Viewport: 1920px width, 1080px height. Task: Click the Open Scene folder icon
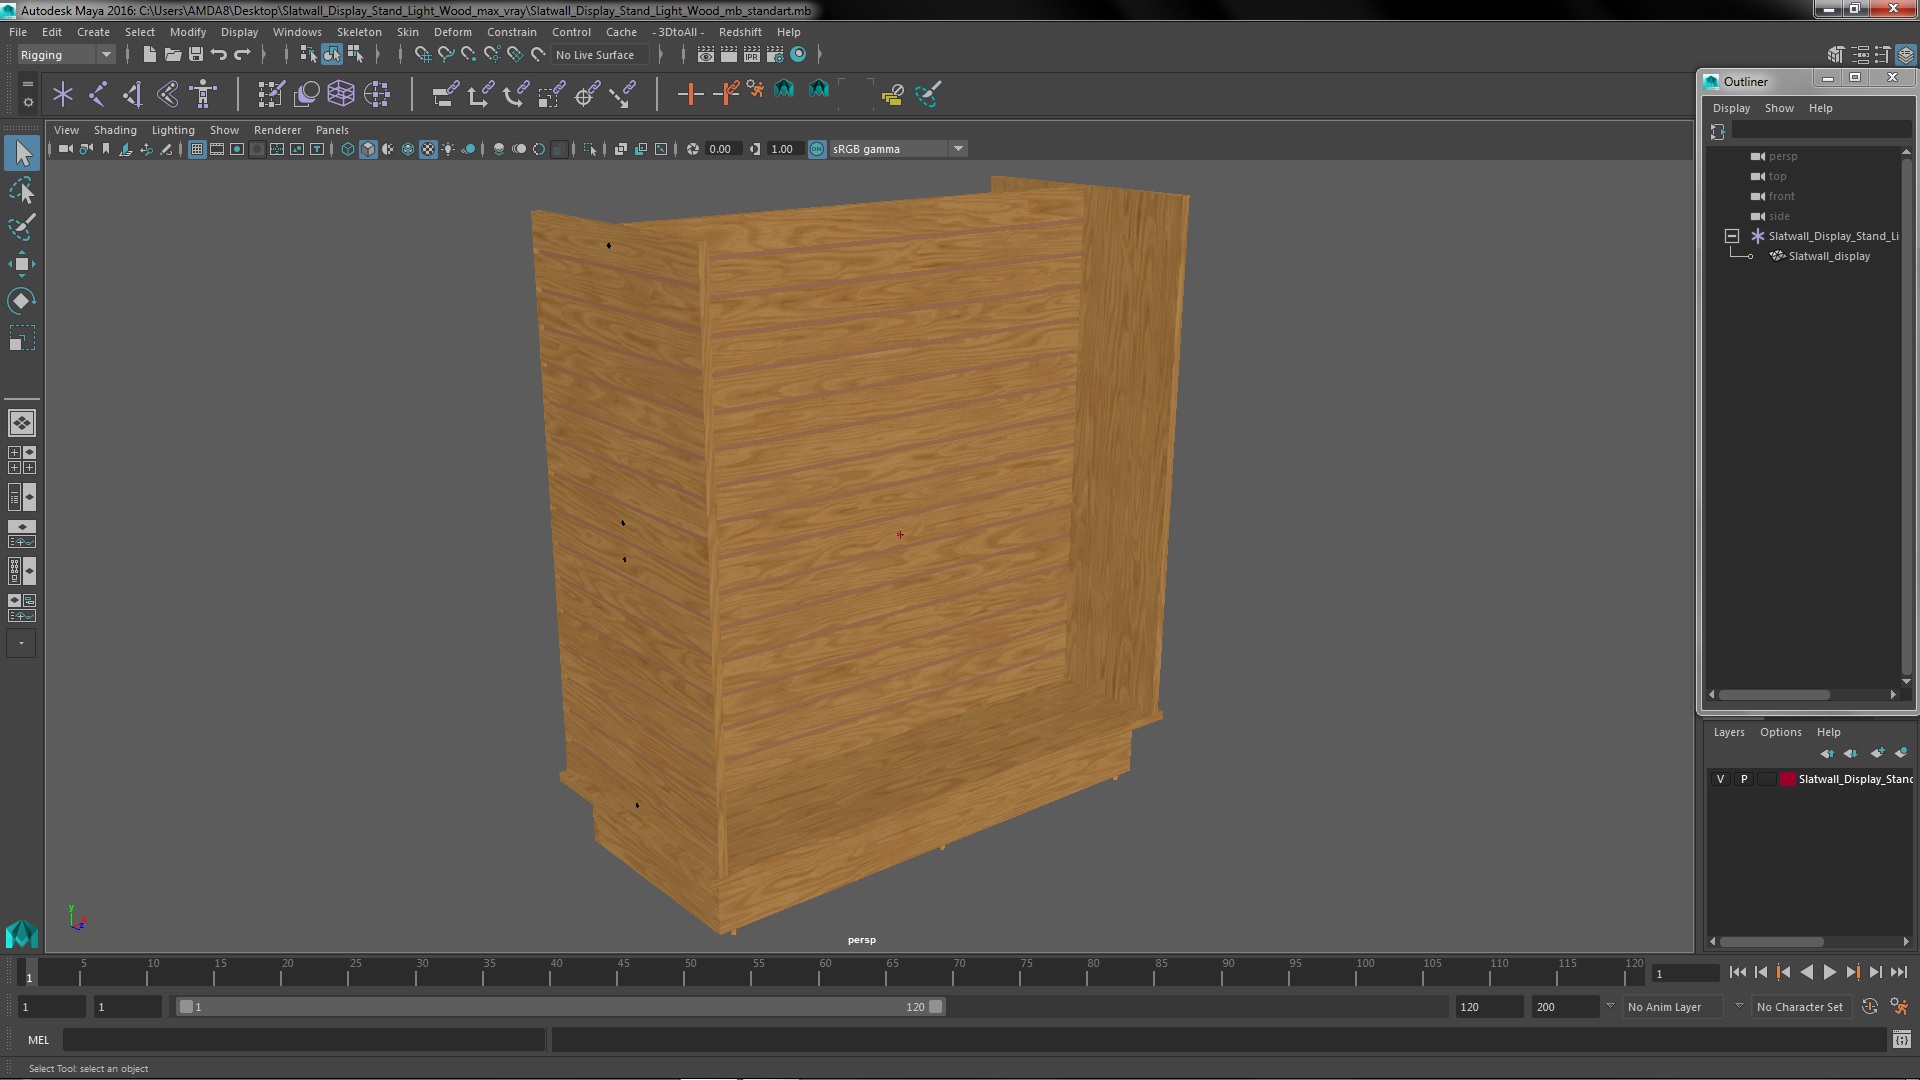[x=172, y=54]
